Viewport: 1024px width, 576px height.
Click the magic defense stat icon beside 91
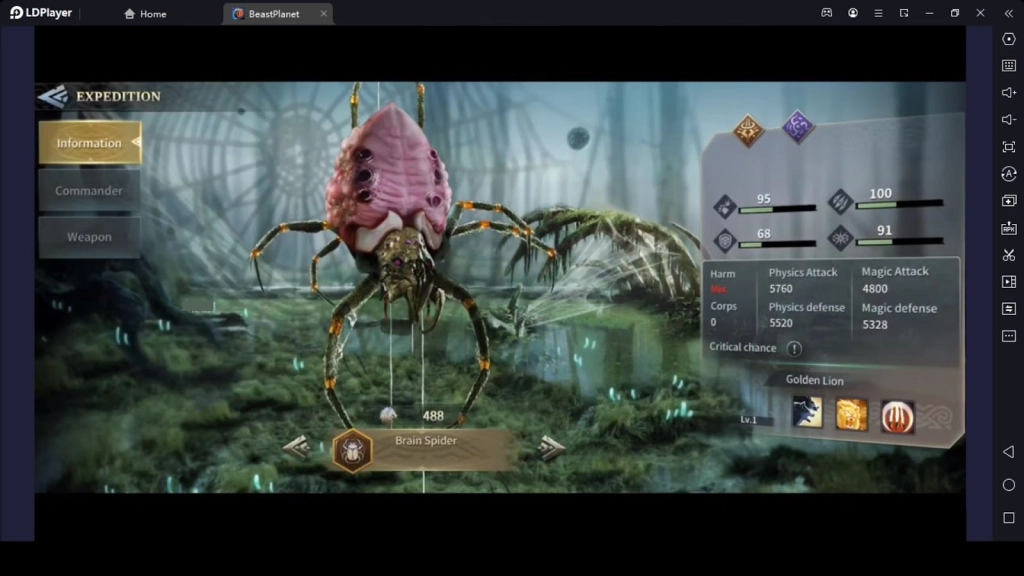tap(840, 238)
